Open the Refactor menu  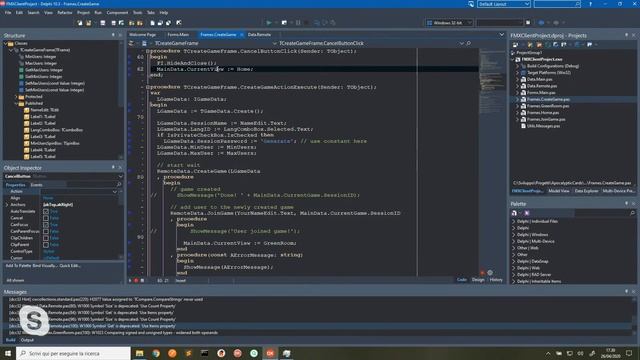(64, 13)
